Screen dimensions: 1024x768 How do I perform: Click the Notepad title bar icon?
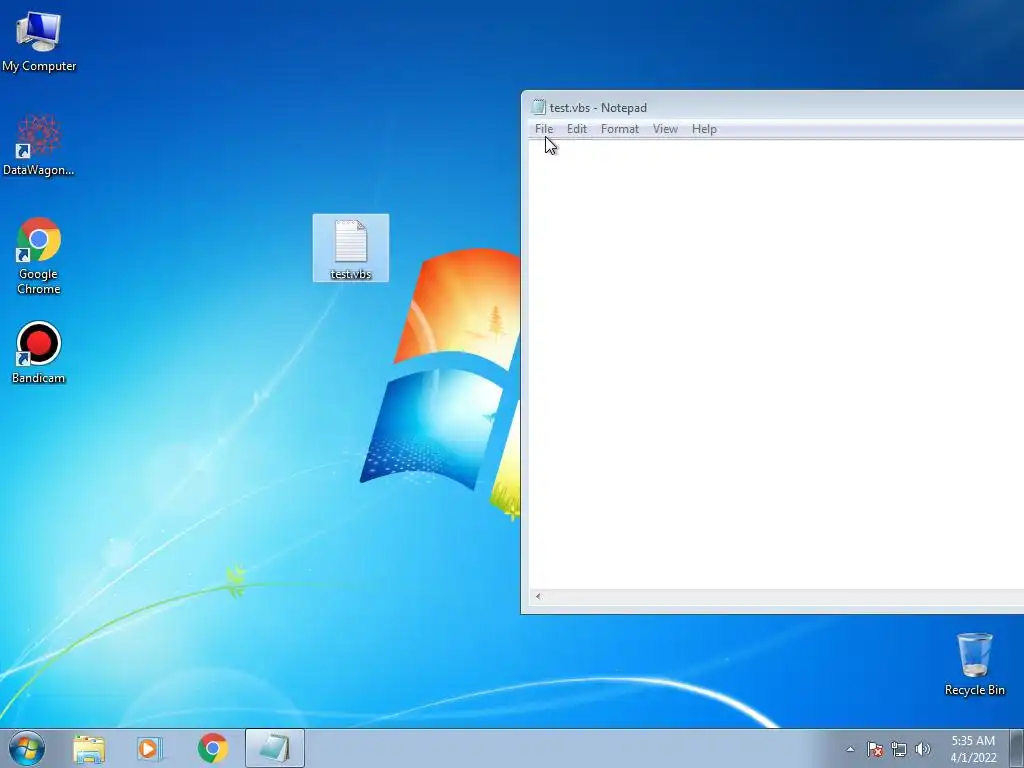point(538,107)
